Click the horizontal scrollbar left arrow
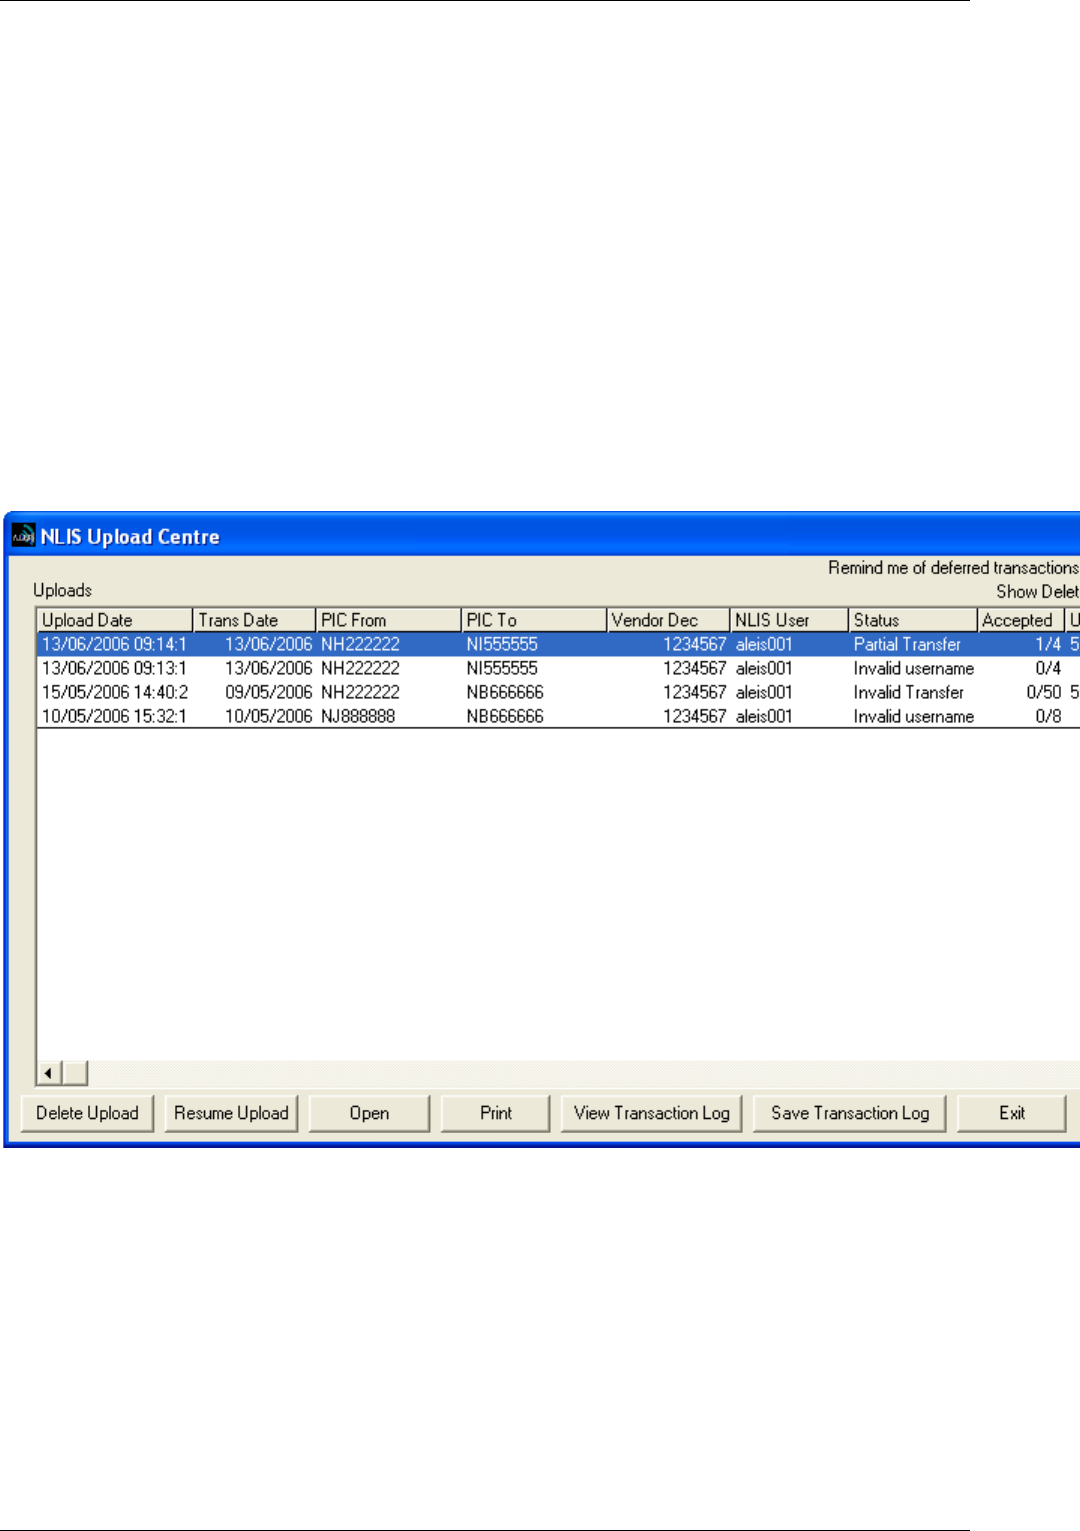 pos(49,1074)
